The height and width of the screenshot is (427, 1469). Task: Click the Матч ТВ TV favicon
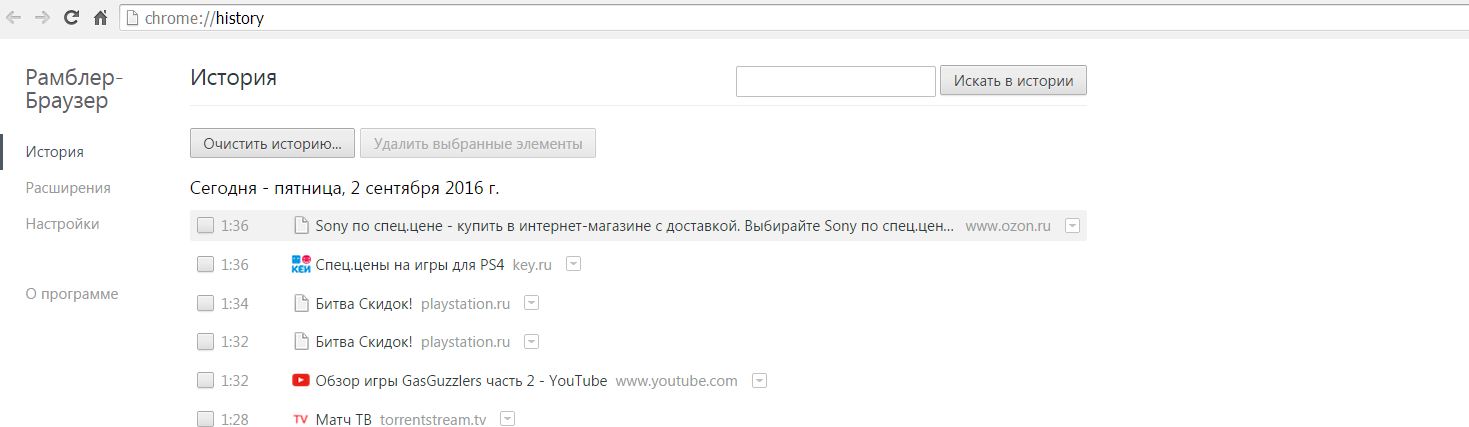coord(300,419)
